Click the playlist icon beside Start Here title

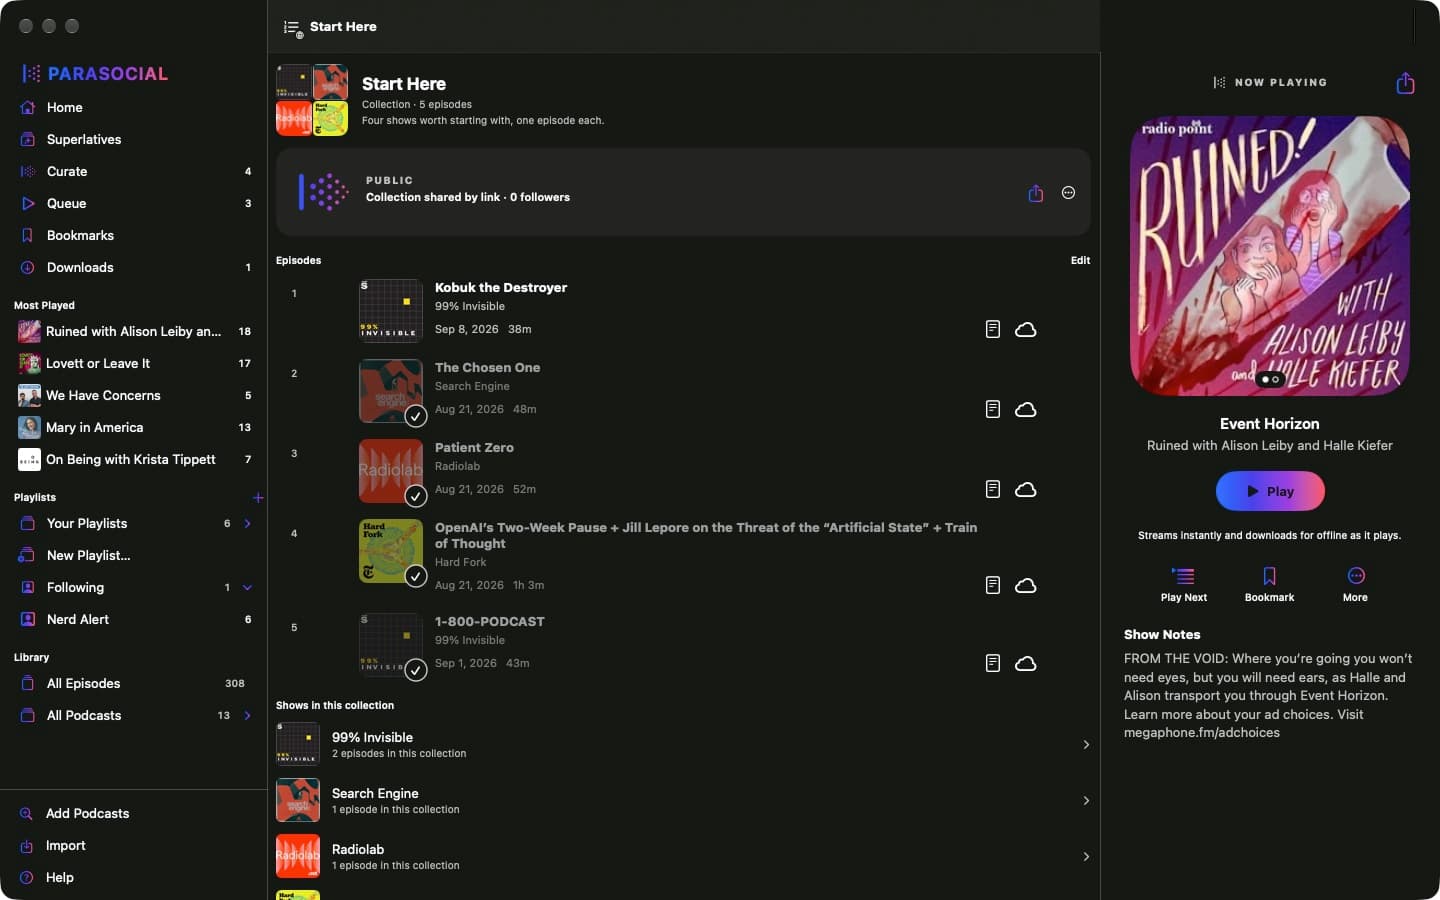coord(292,28)
